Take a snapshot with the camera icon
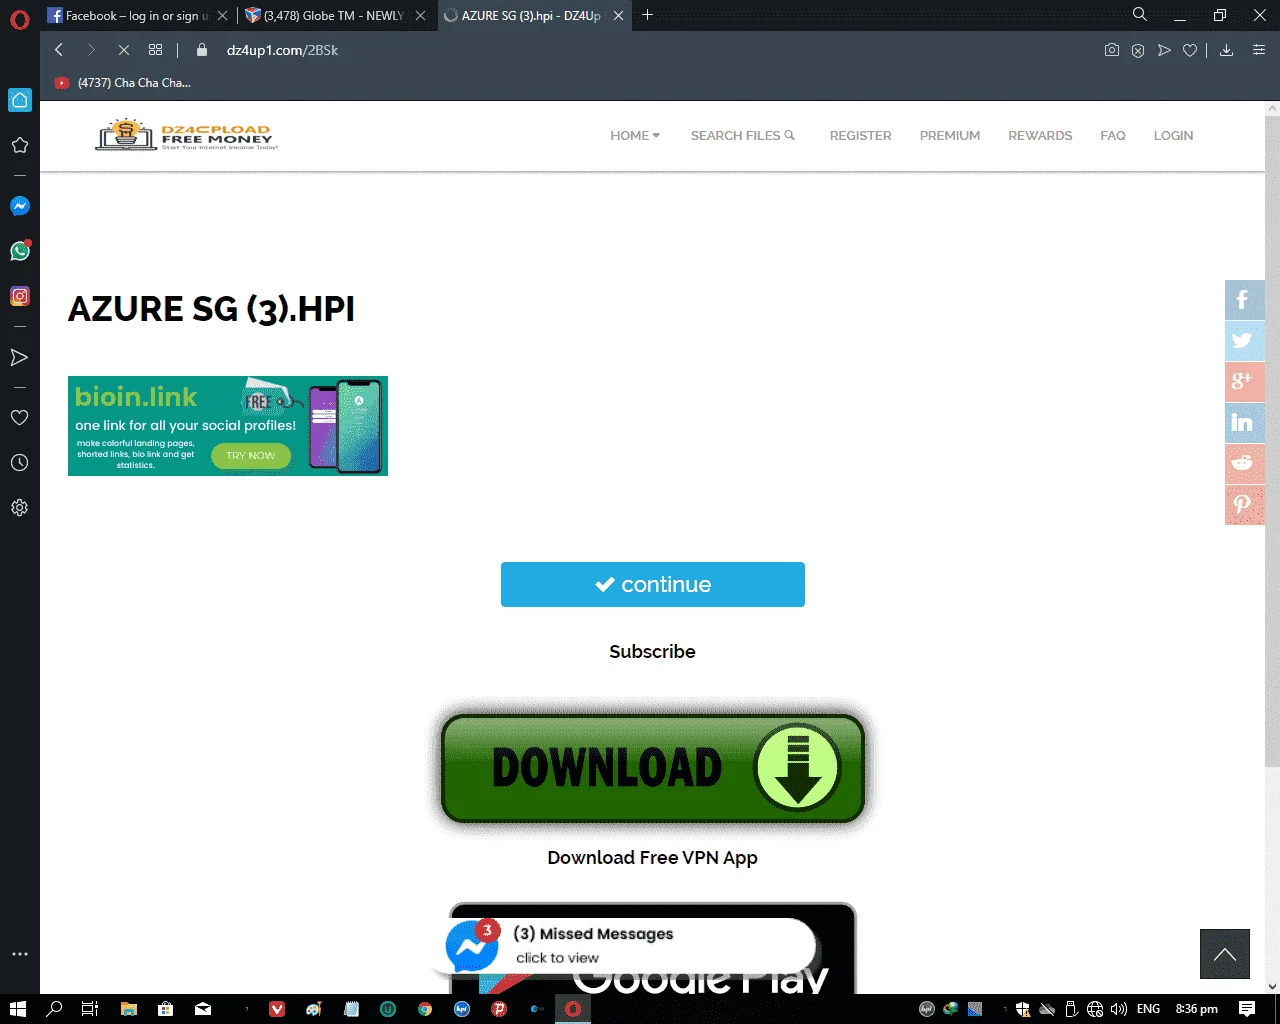Screen dimensions: 1280x1024 tap(1112, 50)
